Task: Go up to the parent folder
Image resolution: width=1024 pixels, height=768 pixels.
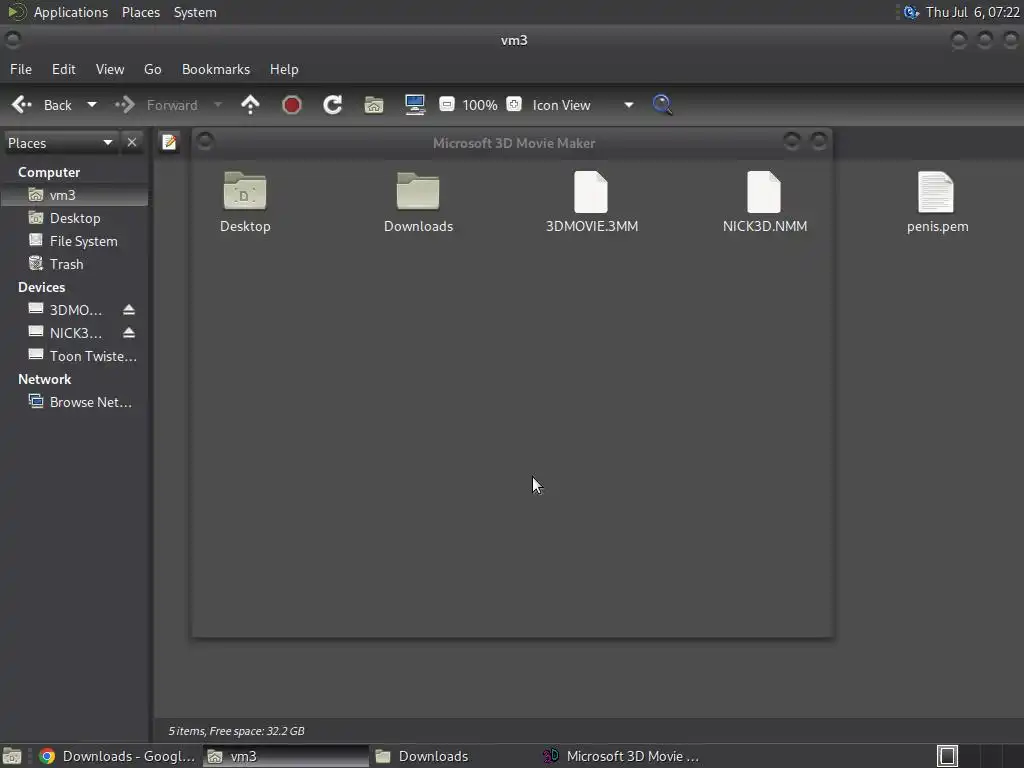Action: pos(250,105)
